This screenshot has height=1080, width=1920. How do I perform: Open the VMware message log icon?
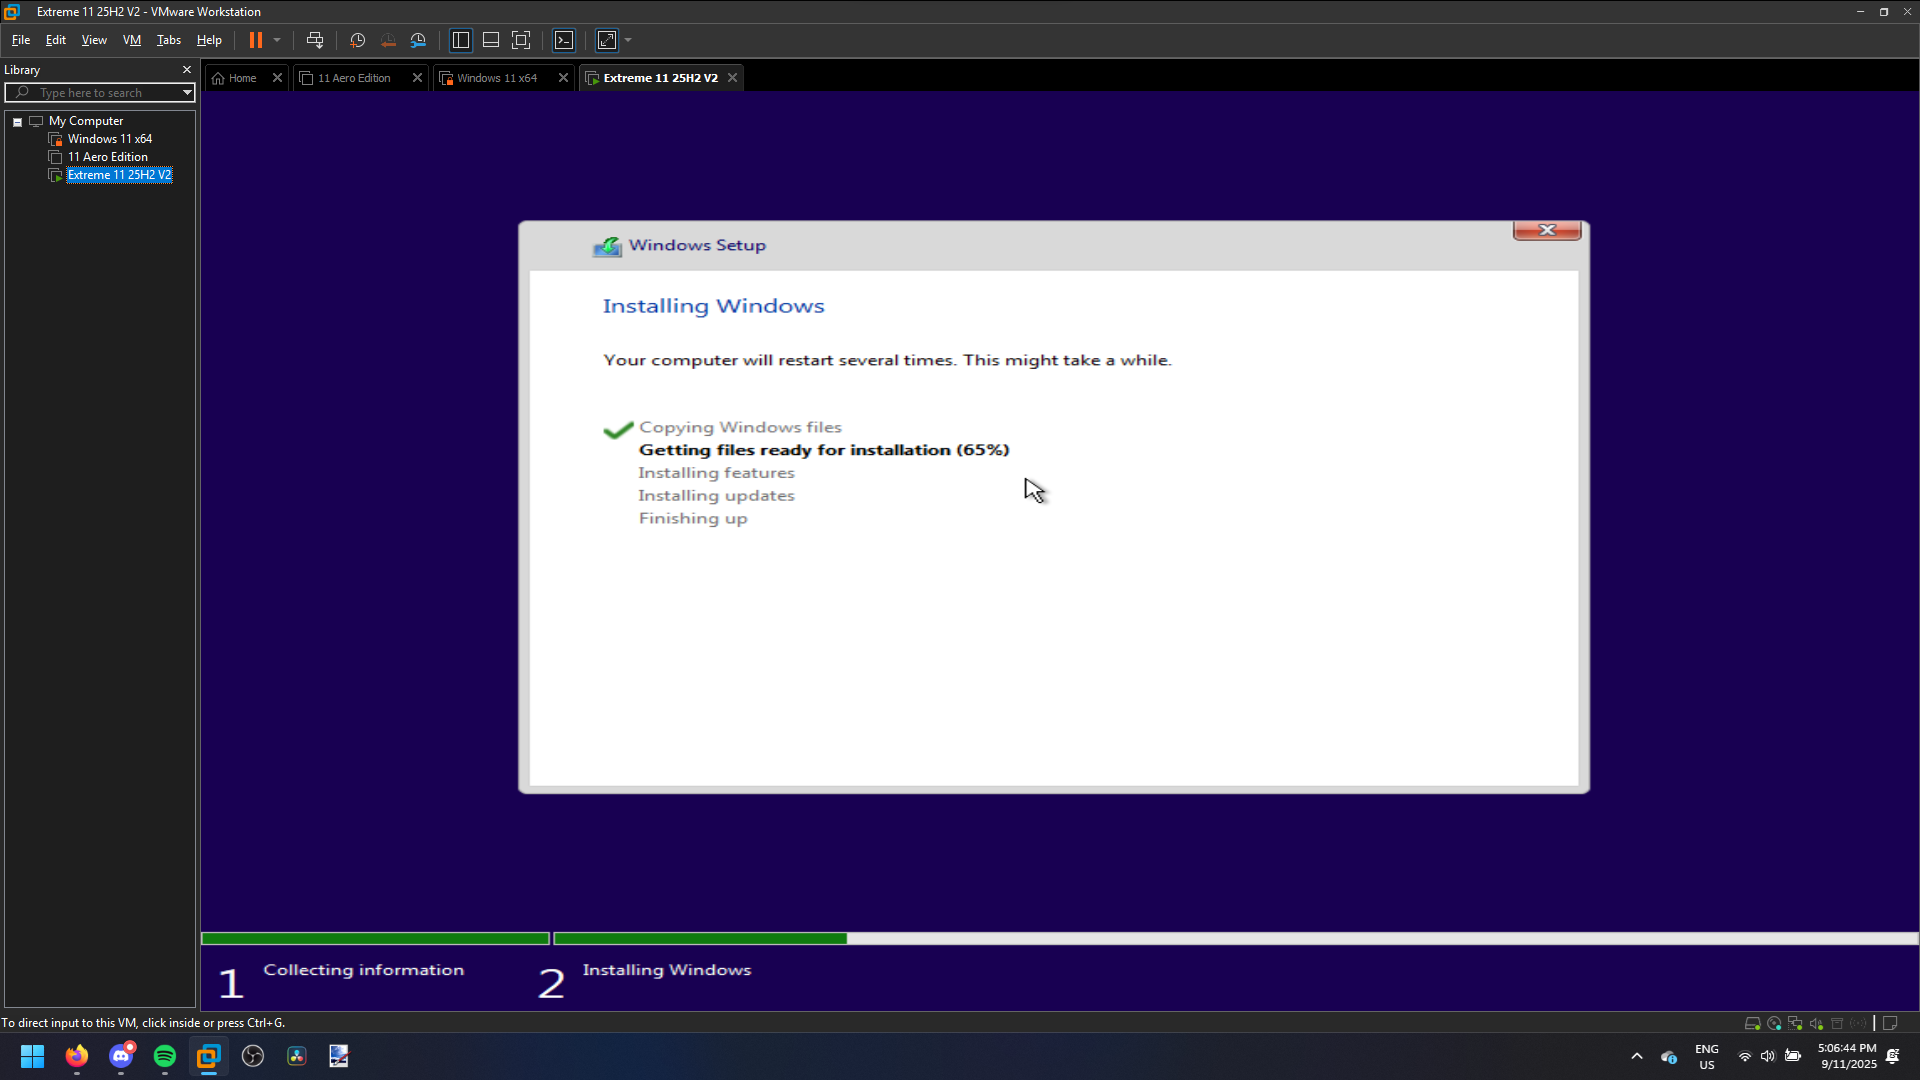[x=1890, y=1023]
